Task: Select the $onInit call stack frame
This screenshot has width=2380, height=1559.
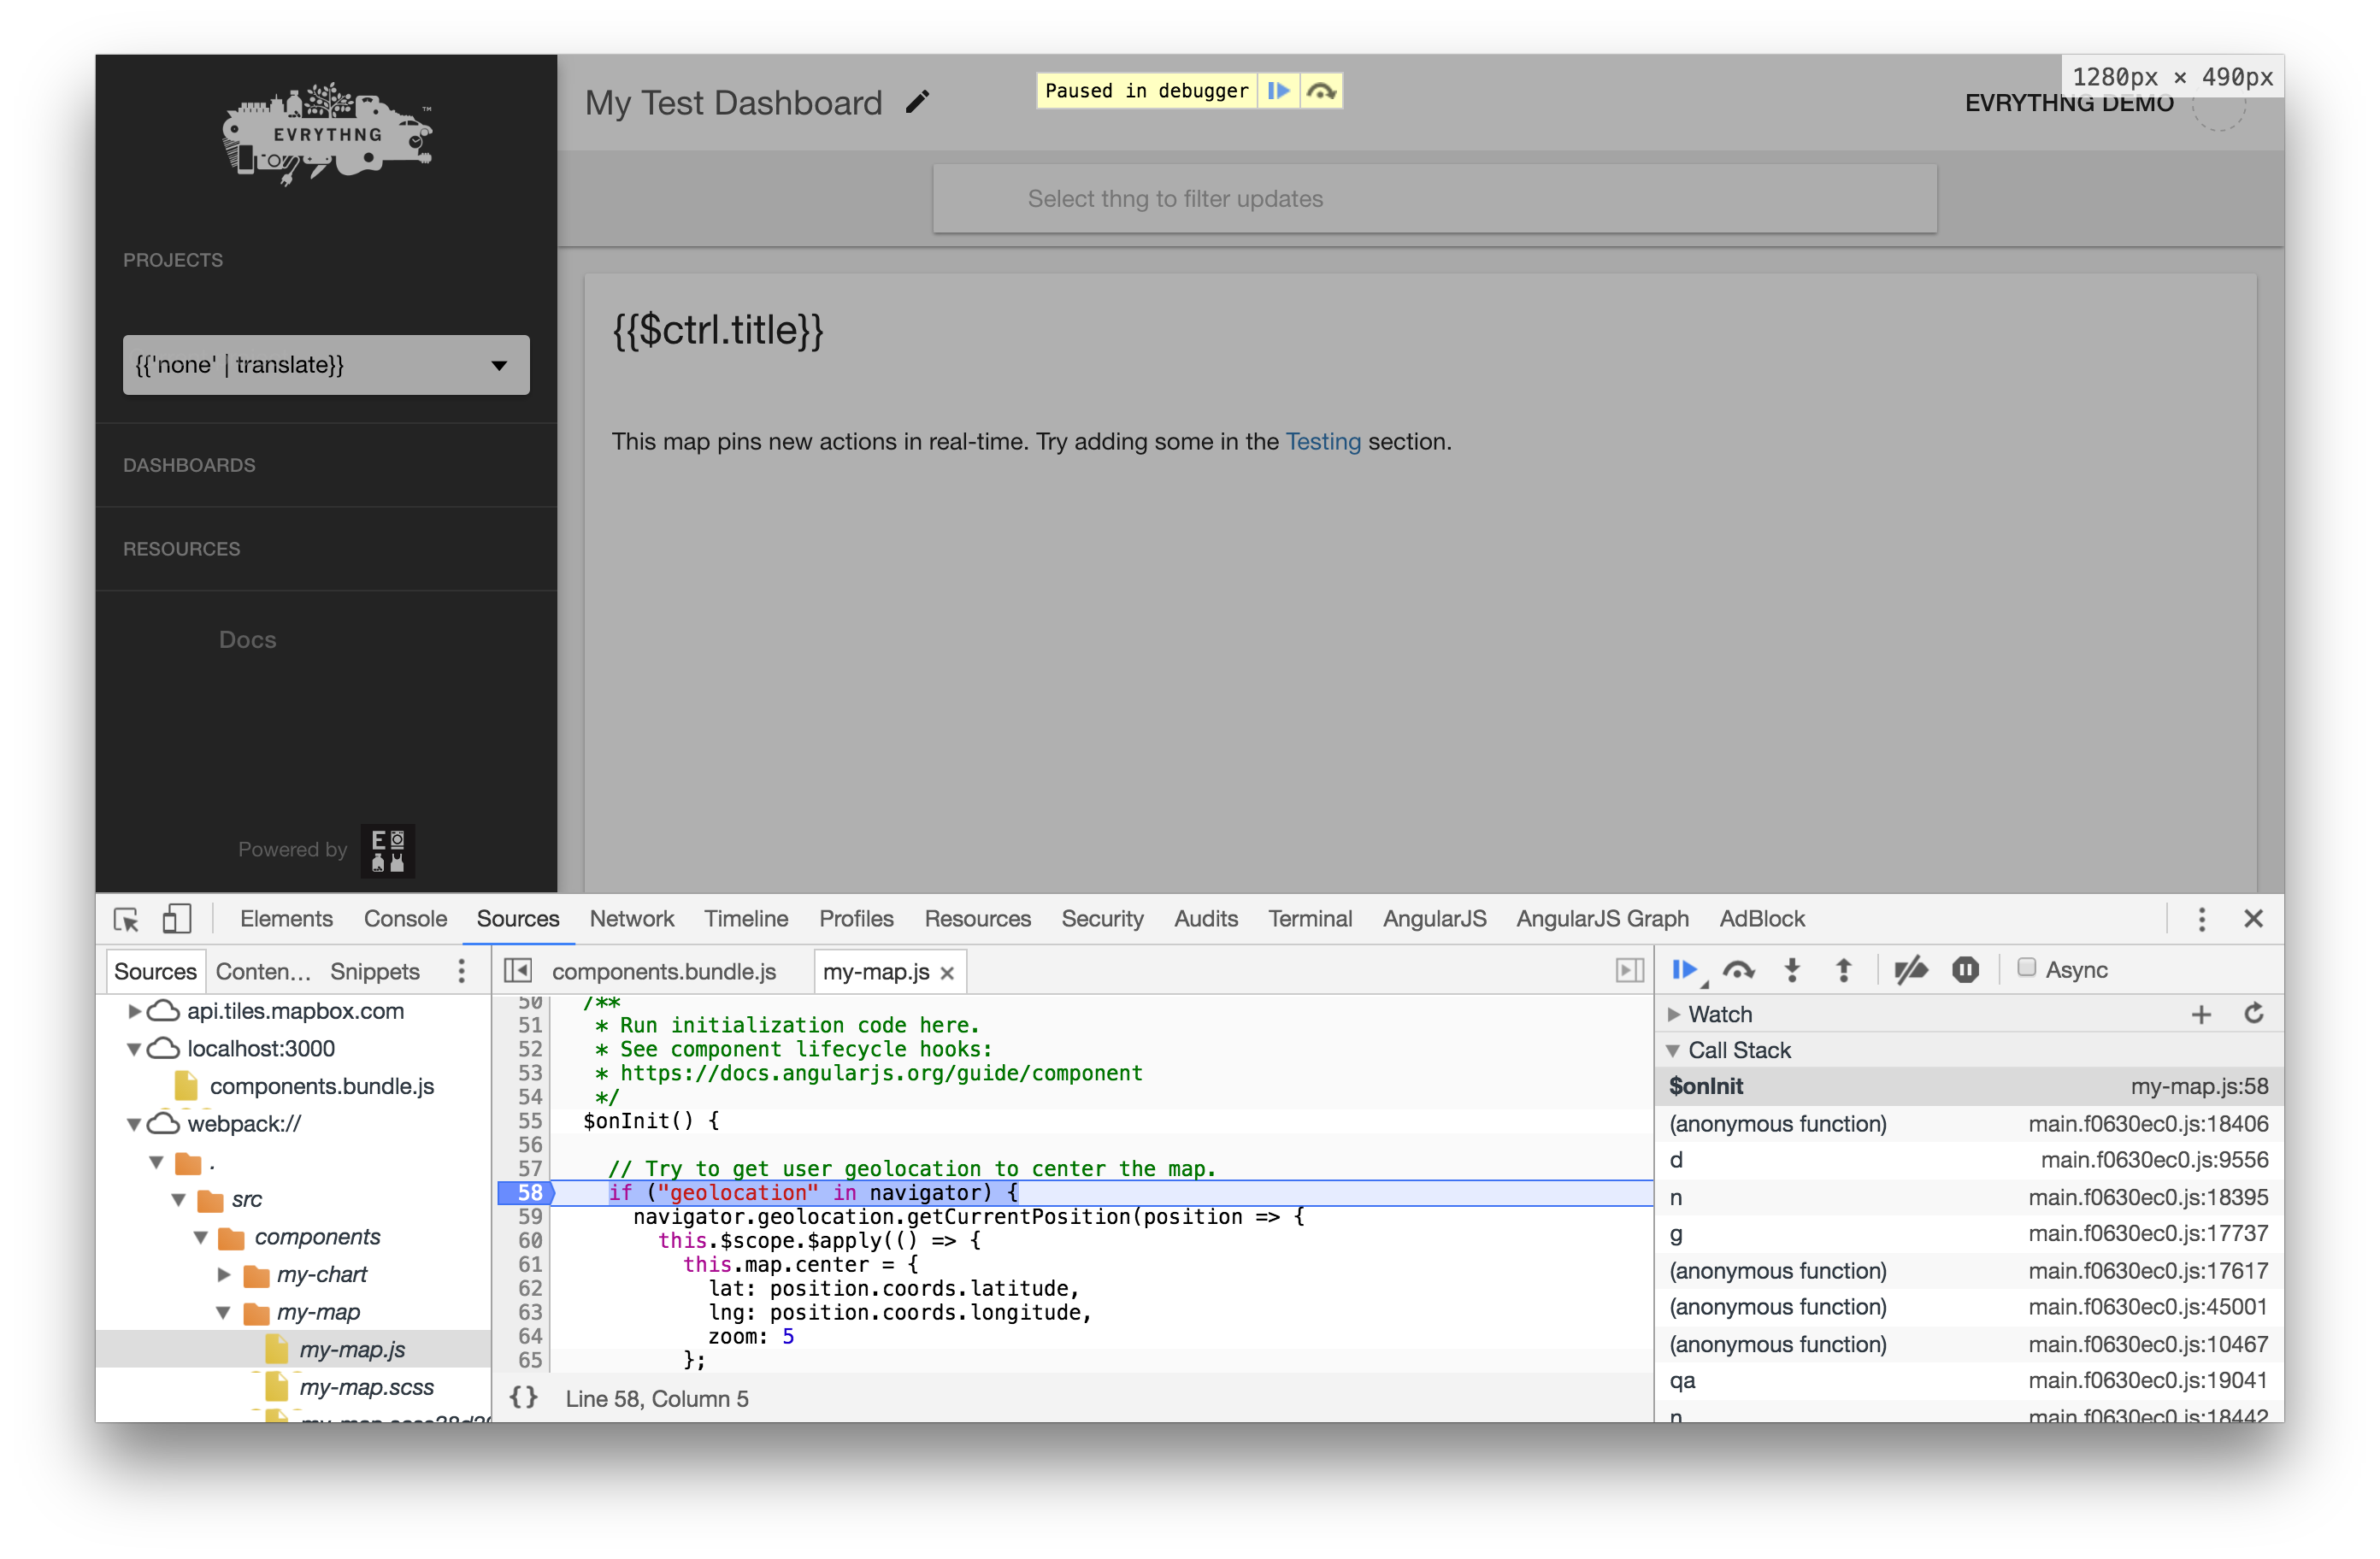Action: click(x=1968, y=1086)
